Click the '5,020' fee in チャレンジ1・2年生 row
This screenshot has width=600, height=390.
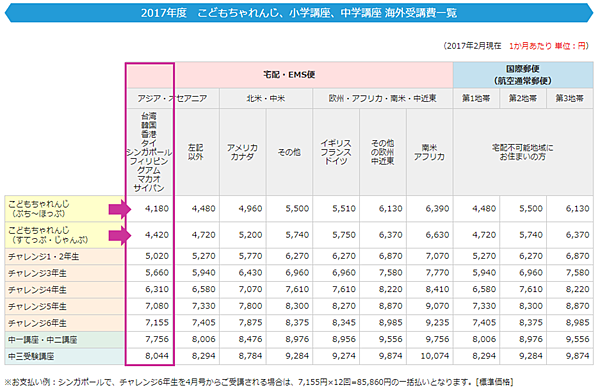pos(157,256)
